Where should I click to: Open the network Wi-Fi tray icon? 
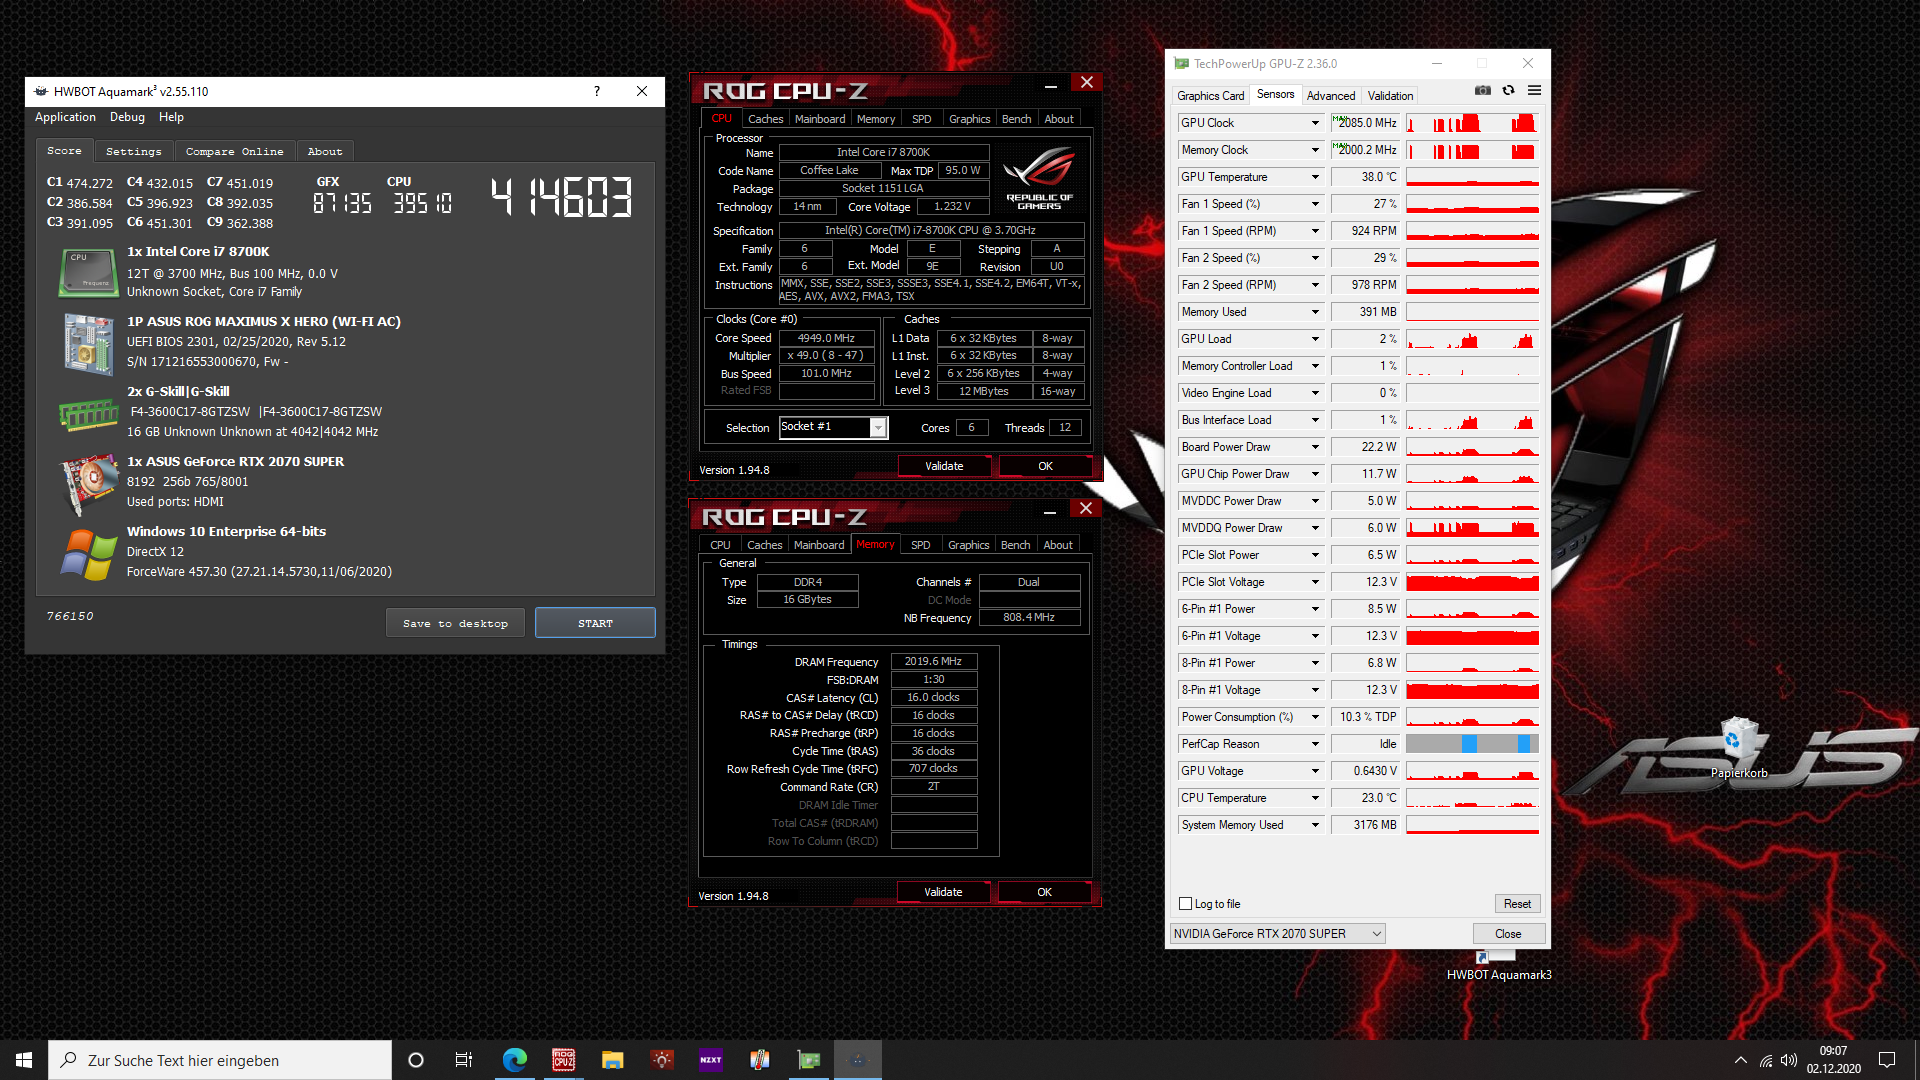1766,1060
